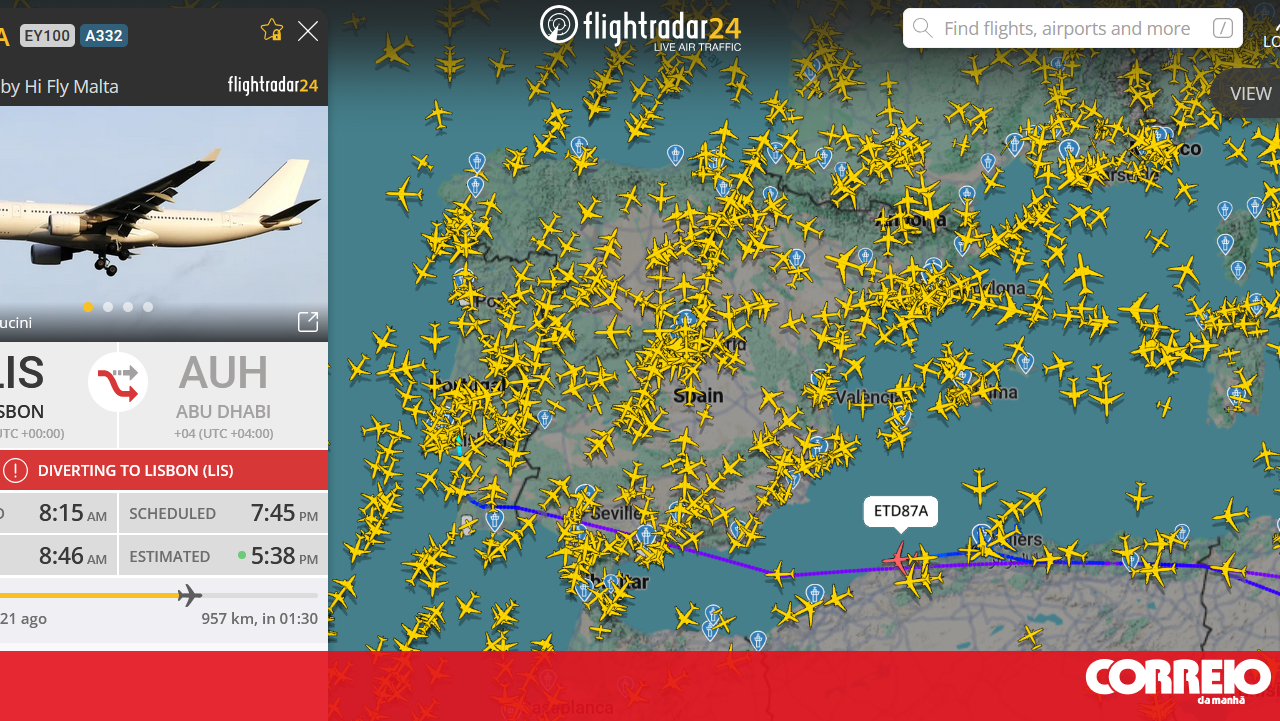Image resolution: width=1280 pixels, height=721 pixels.
Task: Add flight to favorites with star icon
Action: coord(271,30)
